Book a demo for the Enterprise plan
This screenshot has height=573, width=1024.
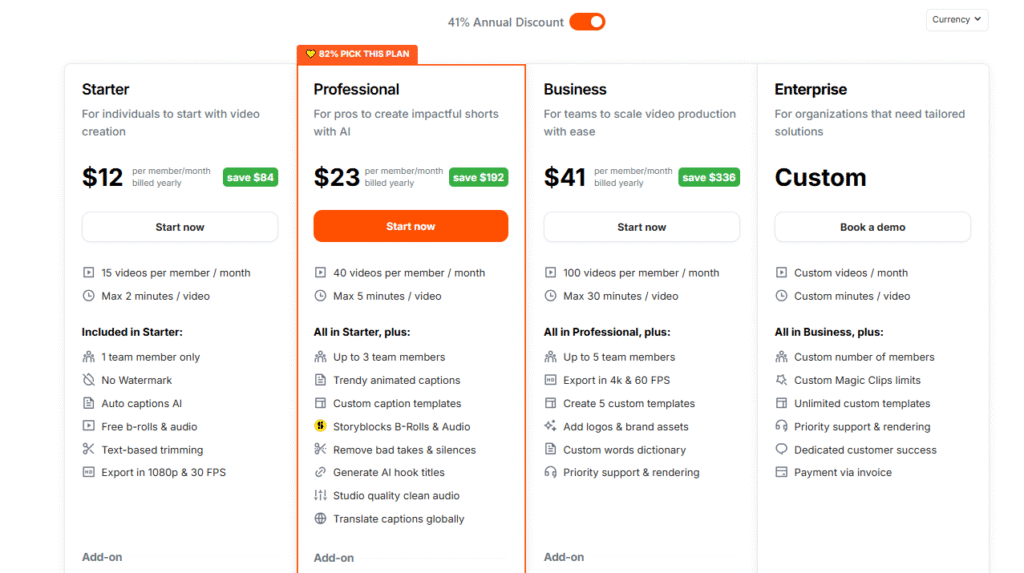coord(872,227)
